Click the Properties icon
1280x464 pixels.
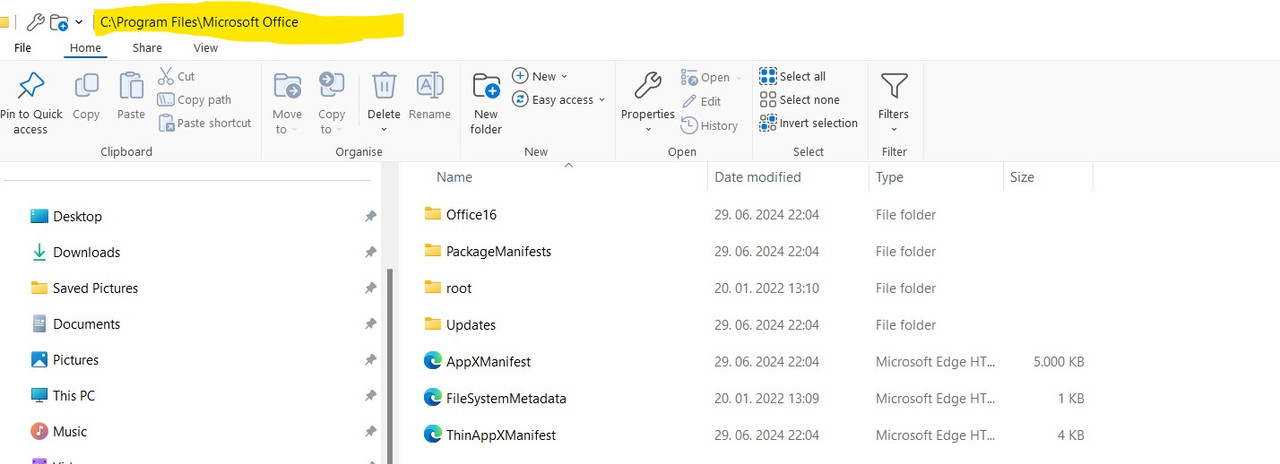[648, 85]
